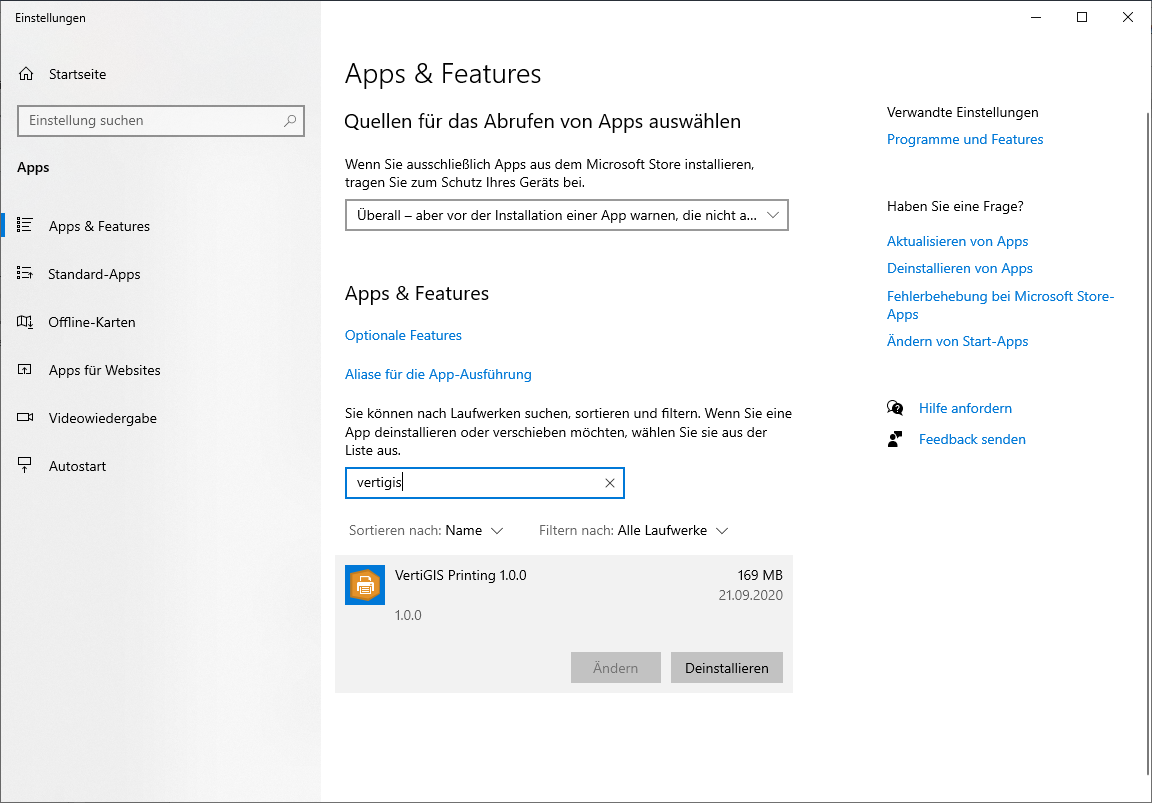The width and height of the screenshot is (1152, 803).
Task: Clear the vertigis search with X
Action: (x=610, y=483)
